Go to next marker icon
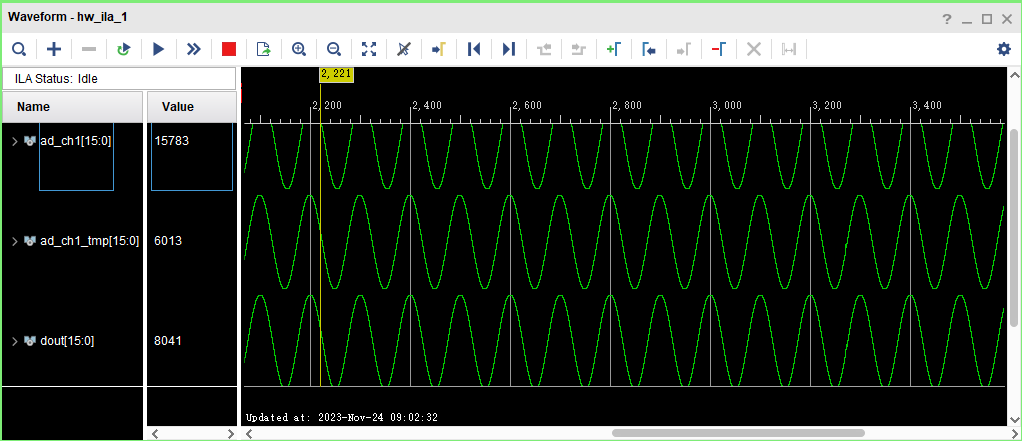 pyautogui.click(x=684, y=49)
